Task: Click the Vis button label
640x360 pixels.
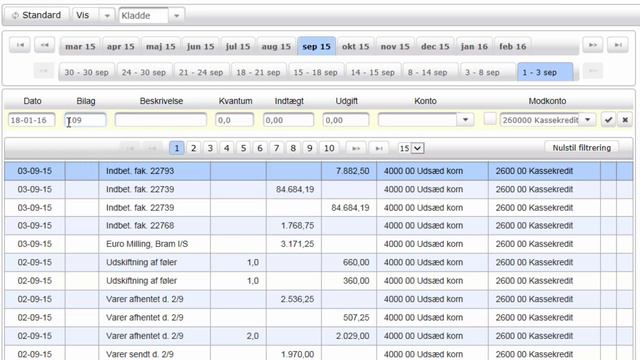Action: point(82,16)
